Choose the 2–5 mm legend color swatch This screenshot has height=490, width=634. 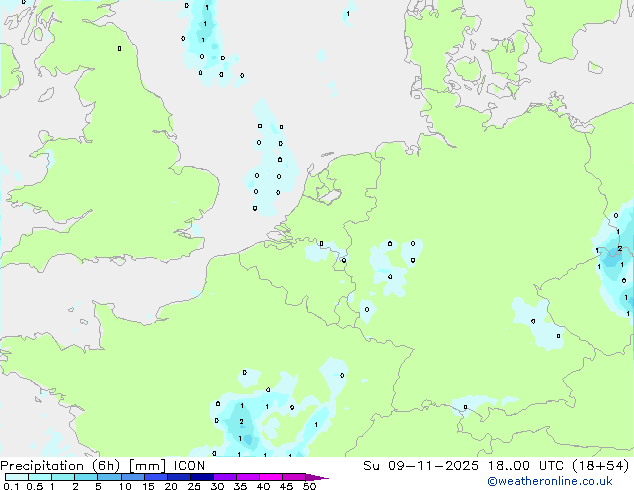click(86, 477)
